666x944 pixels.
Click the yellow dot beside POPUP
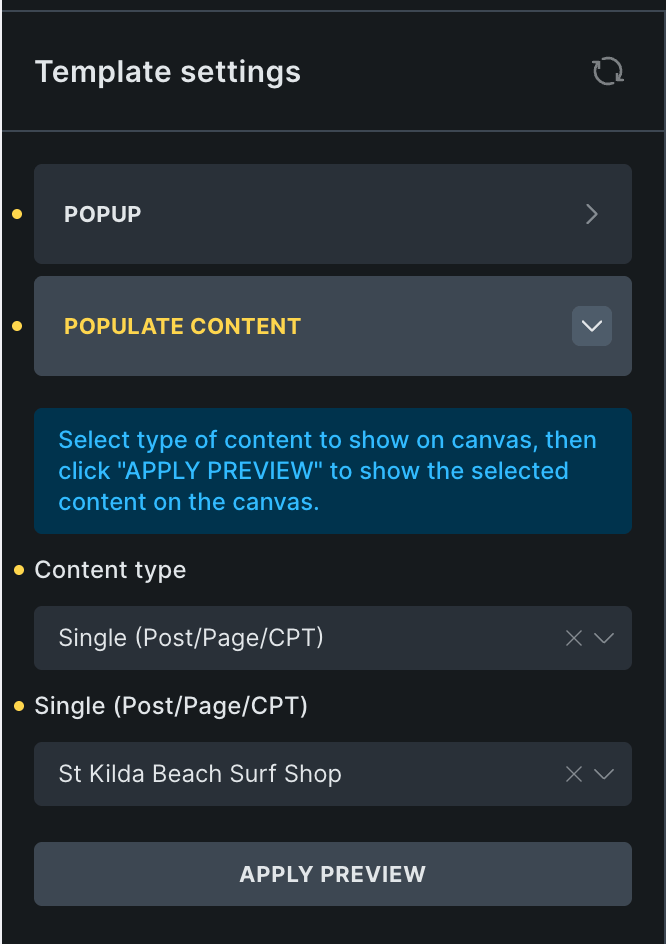(17, 214)
